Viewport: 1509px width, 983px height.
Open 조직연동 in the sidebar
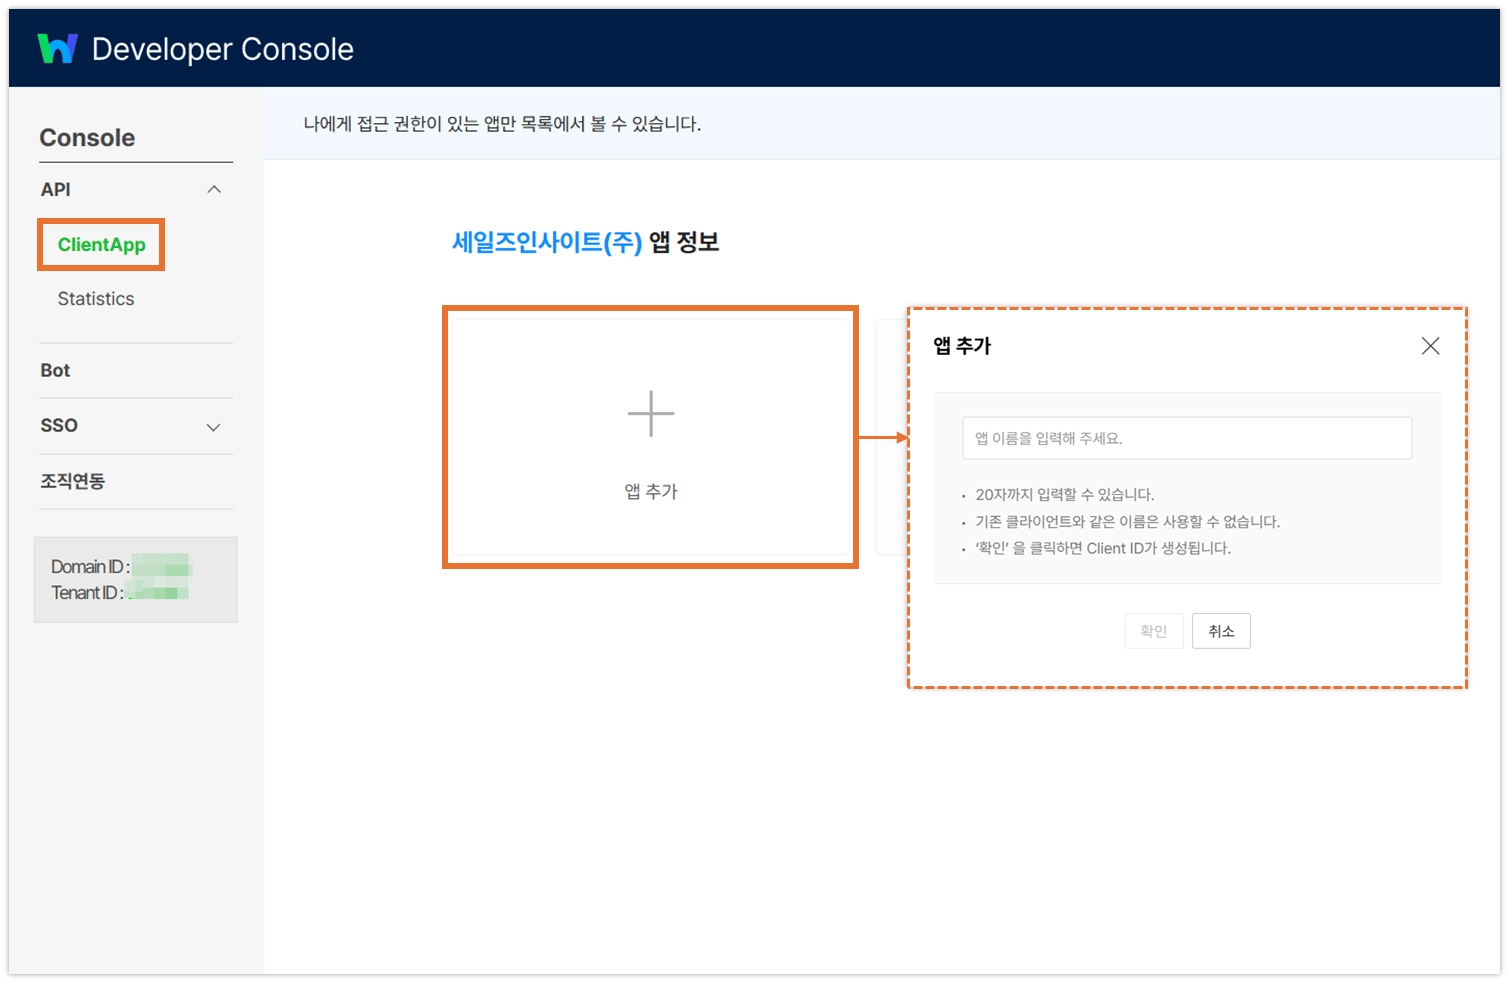(72, 481)
